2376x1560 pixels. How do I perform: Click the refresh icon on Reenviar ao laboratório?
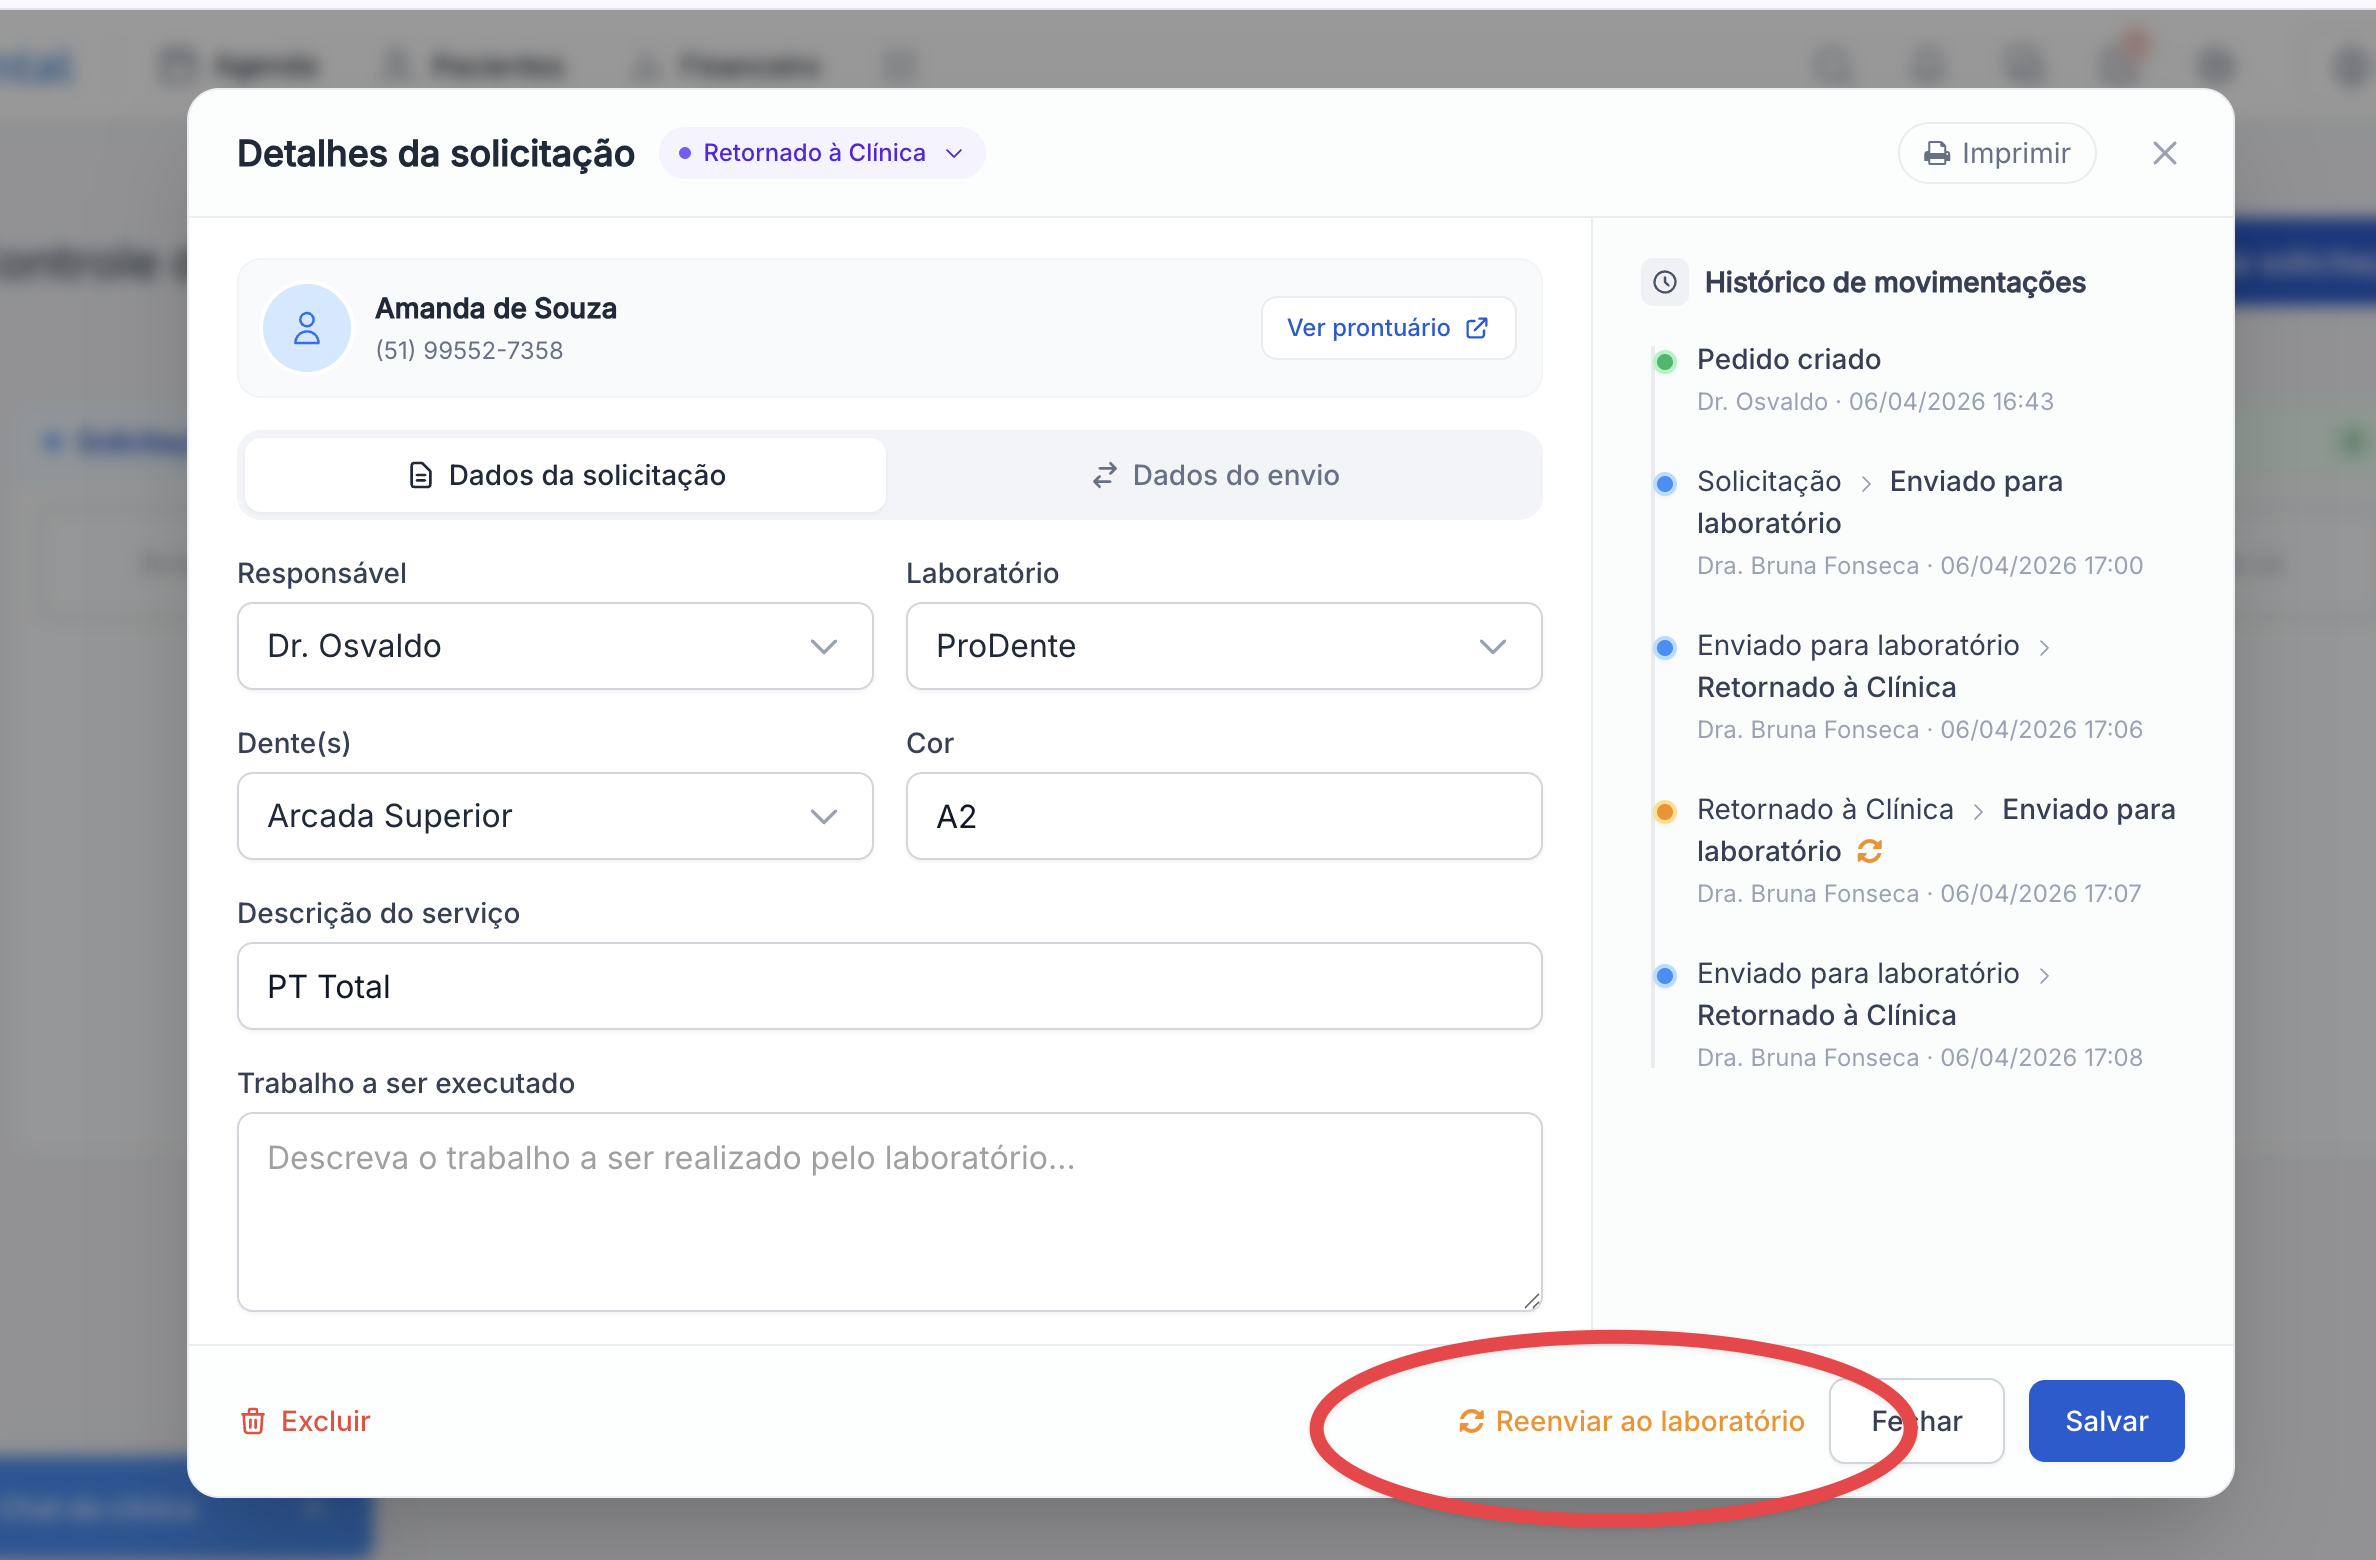click(1471, 1421)
